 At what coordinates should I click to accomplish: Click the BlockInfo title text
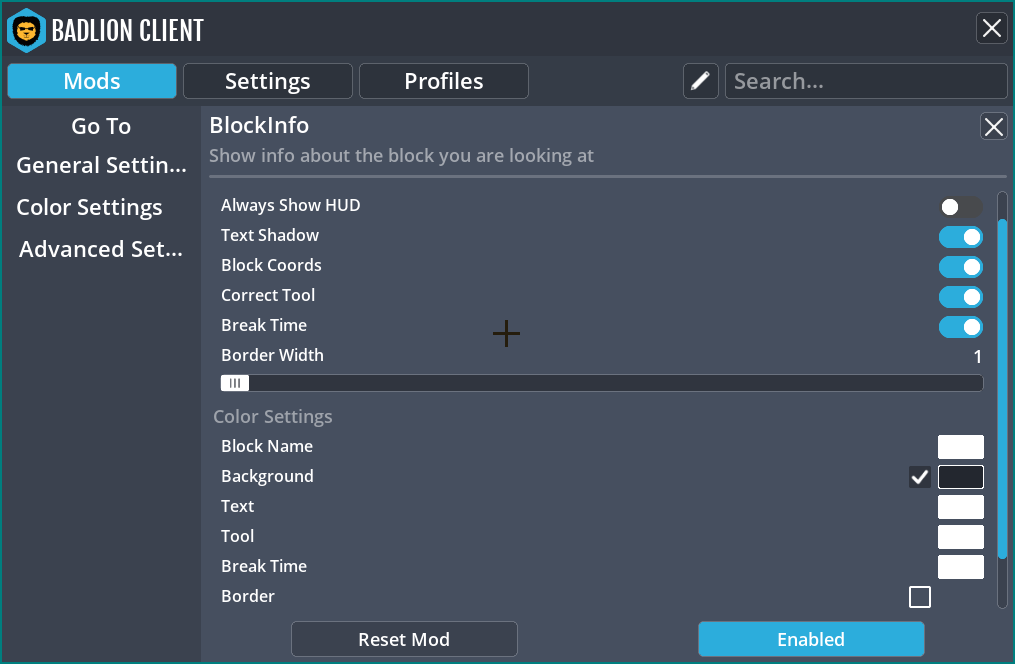point(259,125)
